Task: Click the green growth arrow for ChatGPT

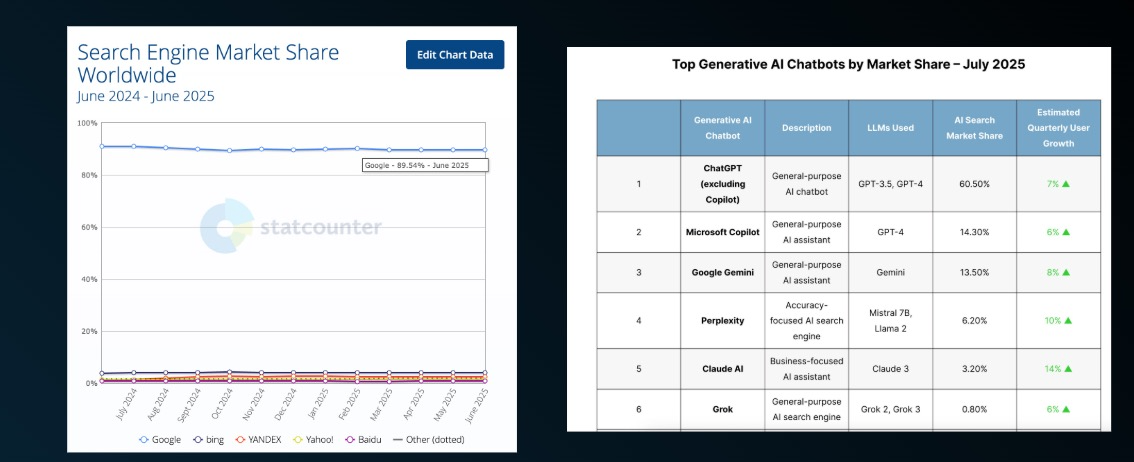Action: pos(1066,184)
